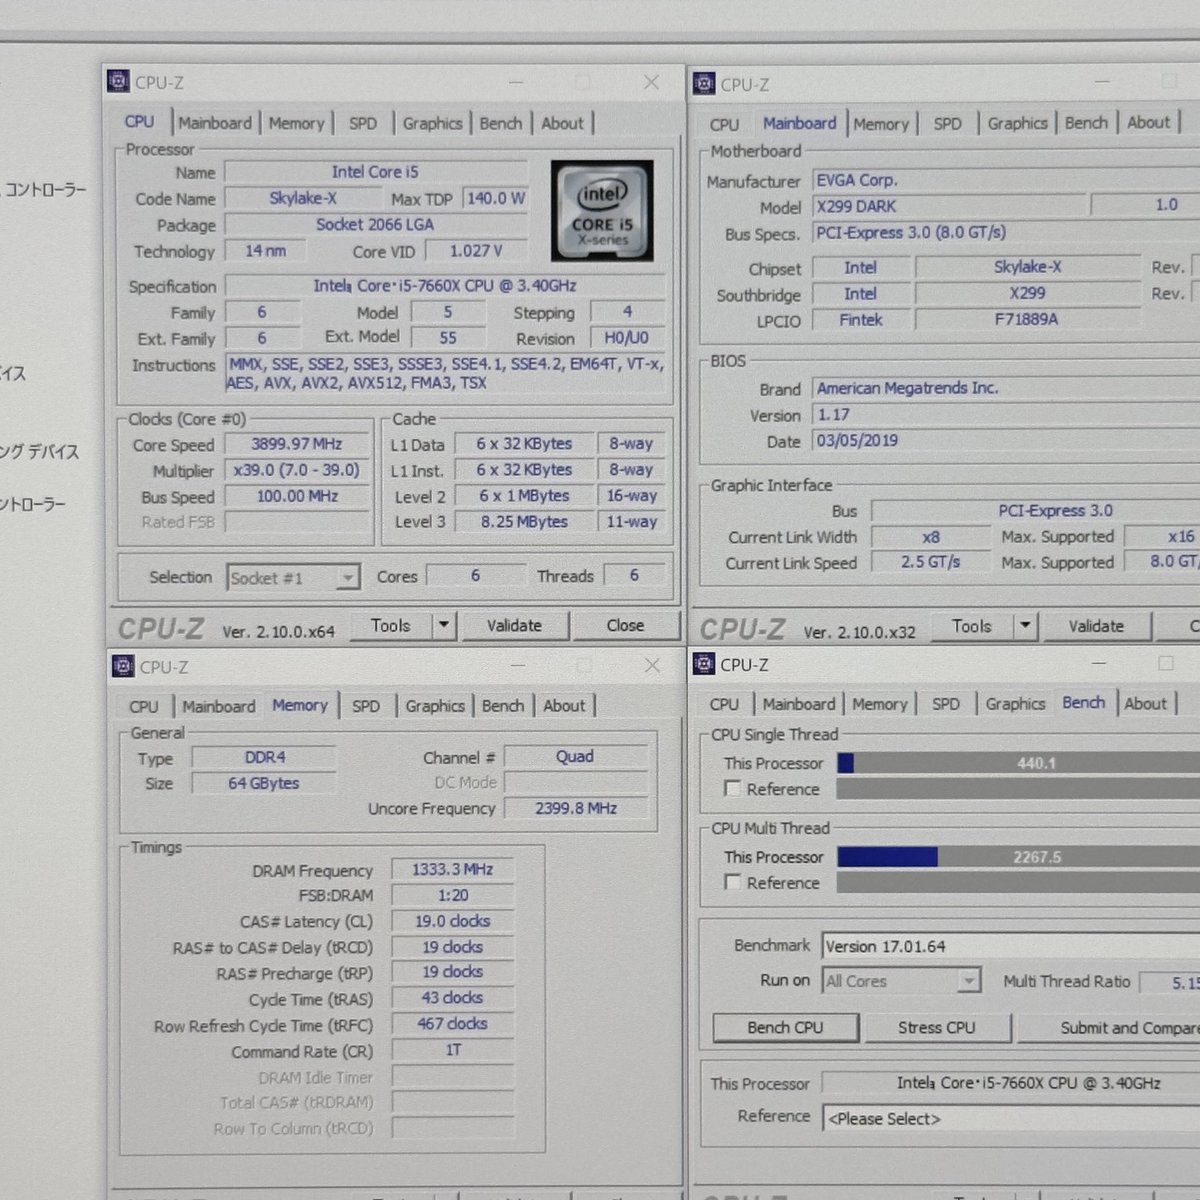Click Validate button in Mainboard window
1200x1200 pixels.
[x=1096, y=627]
